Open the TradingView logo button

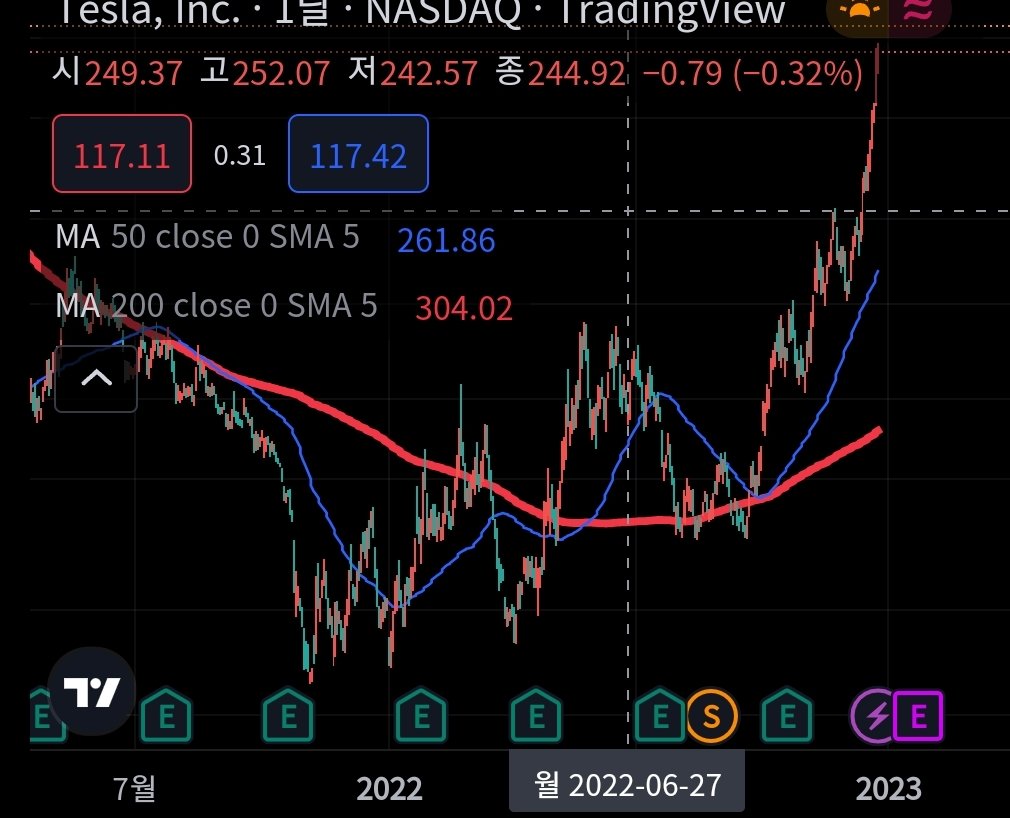pos(91,691)
